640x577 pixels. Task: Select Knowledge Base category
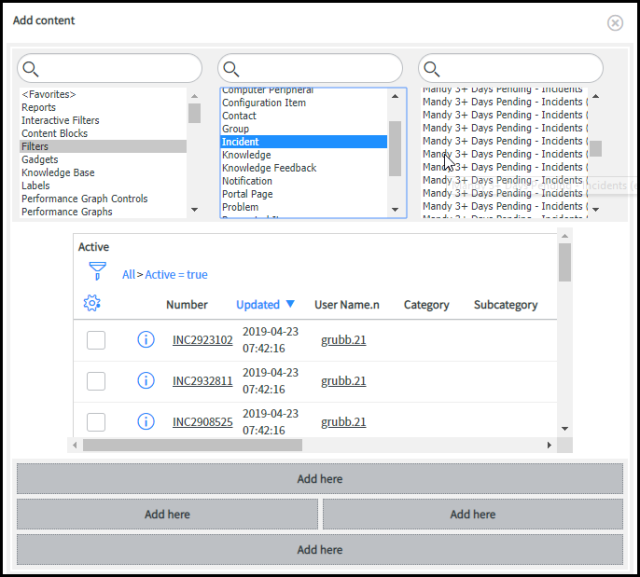click(x=103, y=173)
